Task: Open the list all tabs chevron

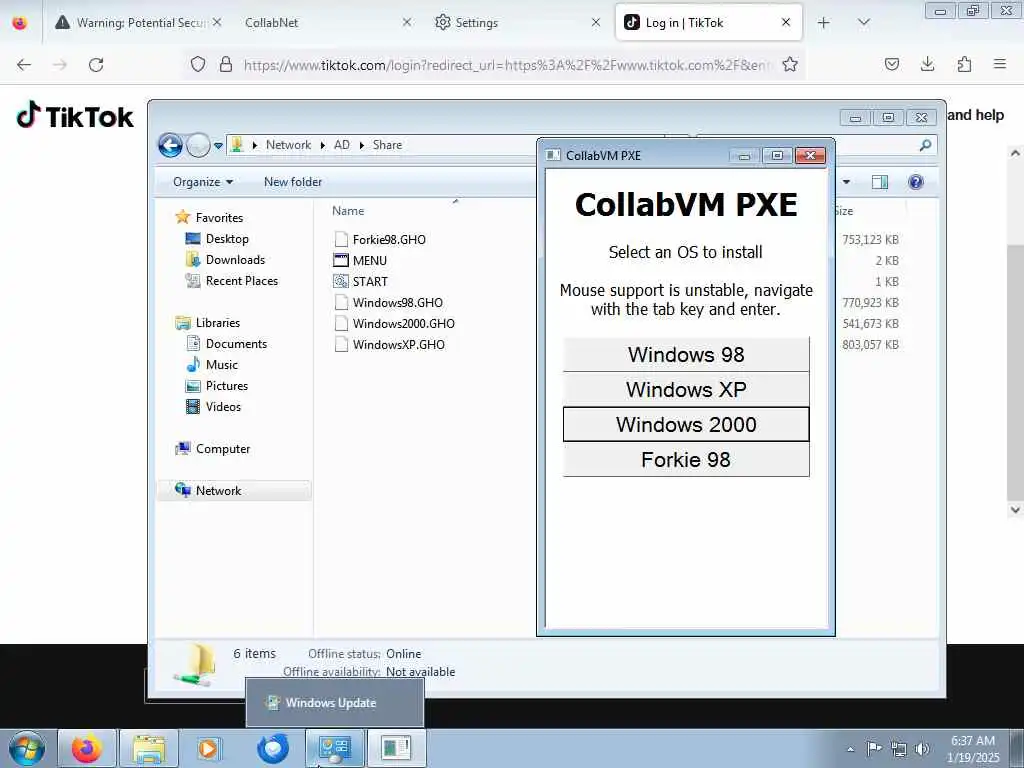Action: (x=863, y=23)
